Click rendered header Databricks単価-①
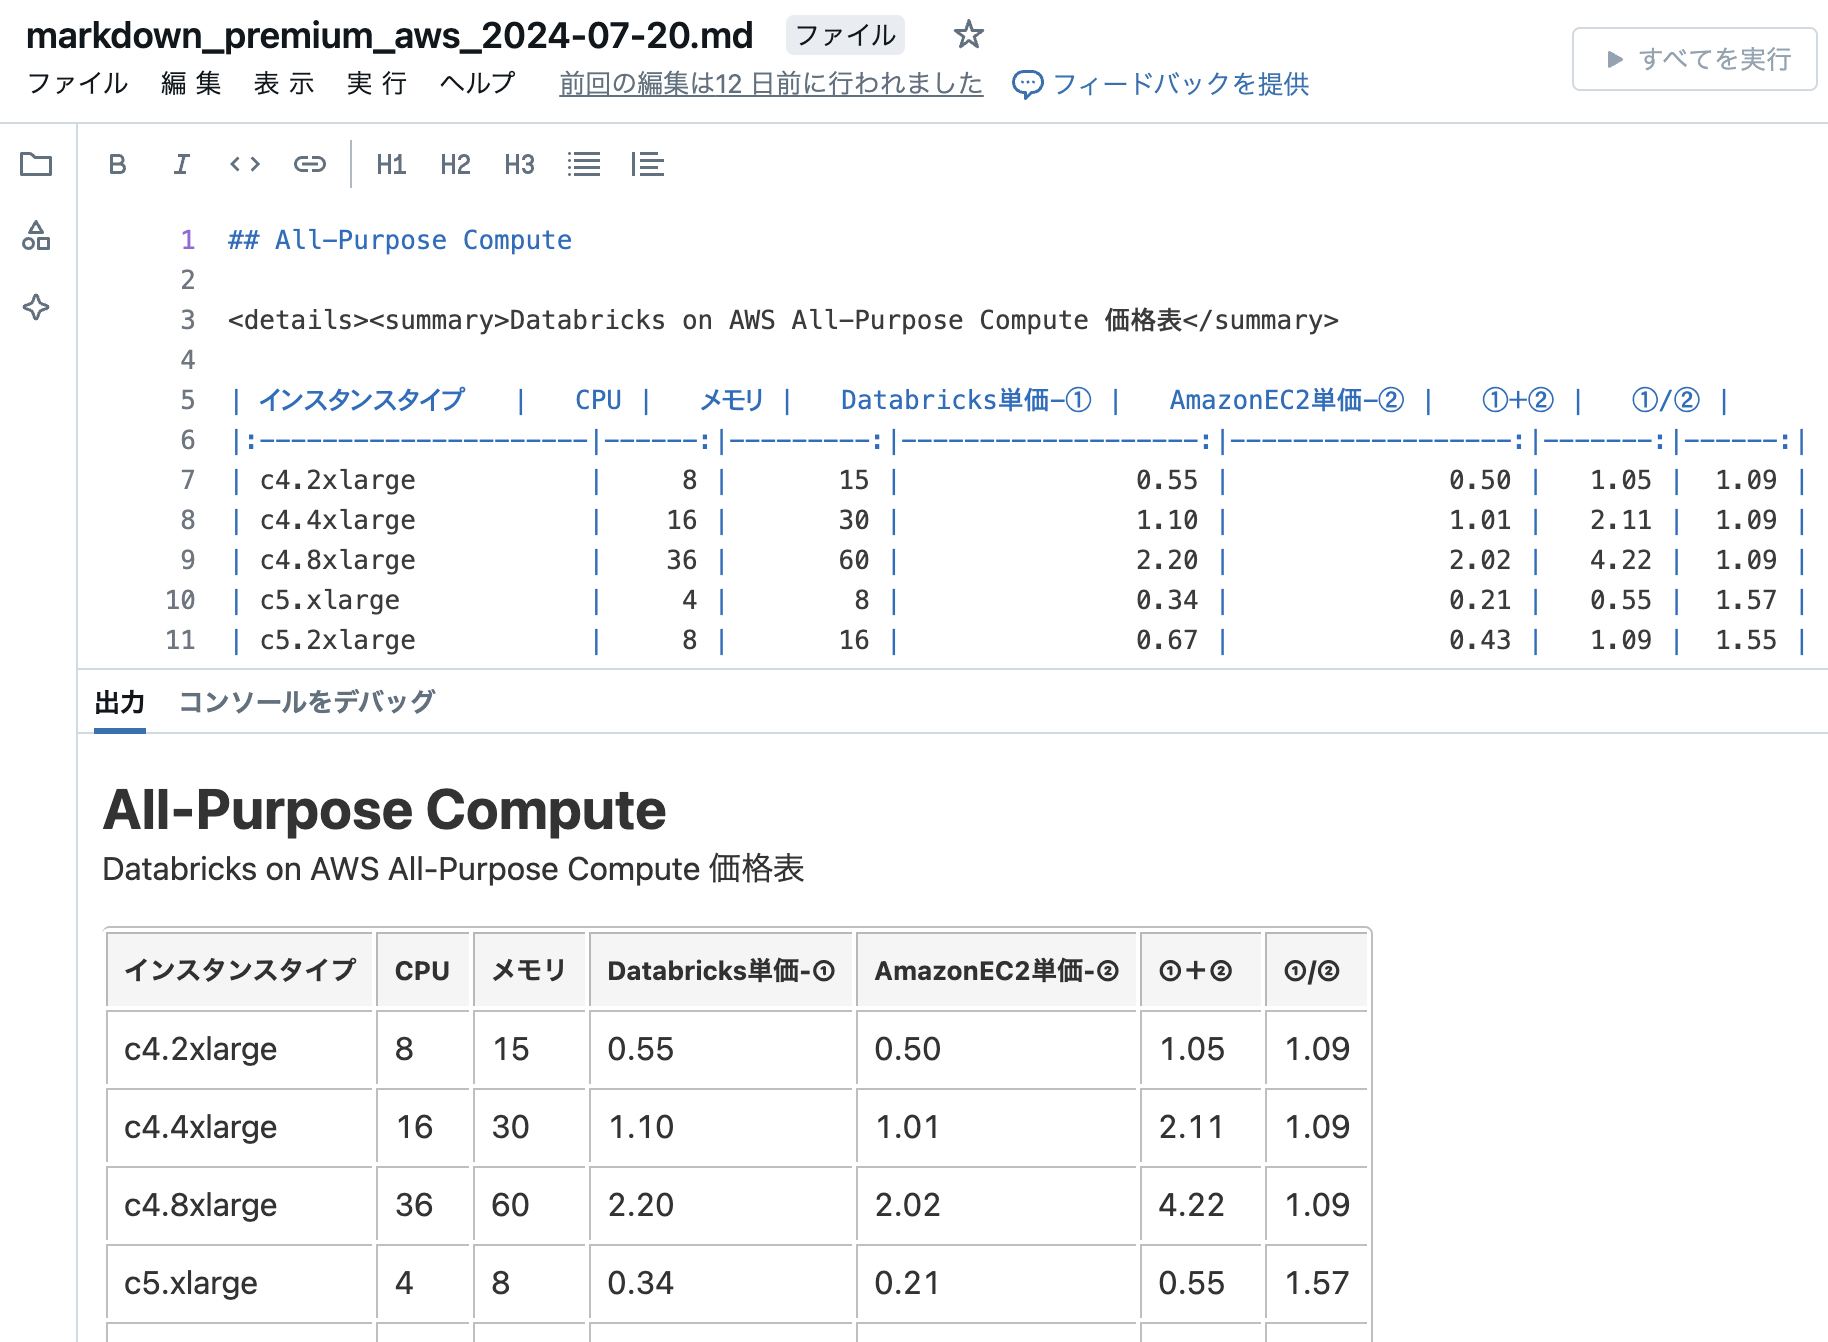 point(721,970)
